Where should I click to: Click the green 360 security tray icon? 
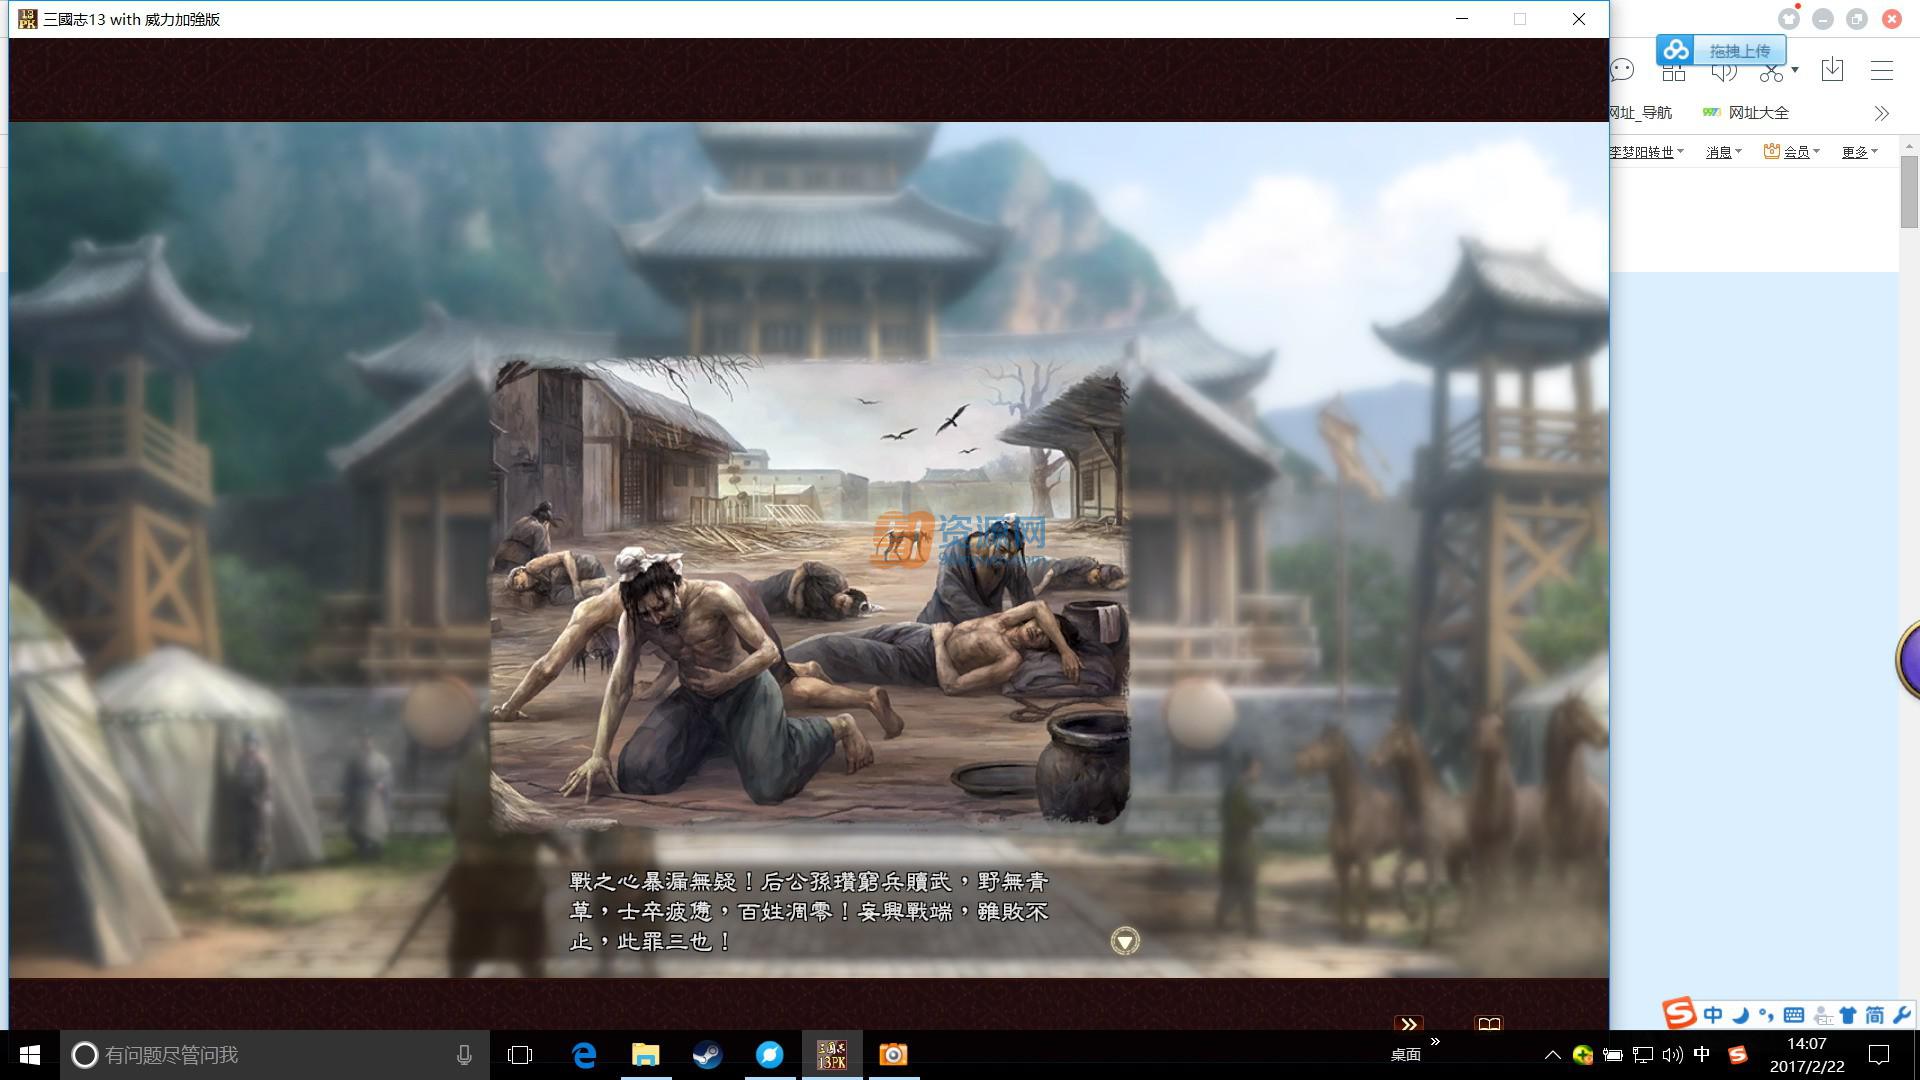[x=1583, y=1055]
